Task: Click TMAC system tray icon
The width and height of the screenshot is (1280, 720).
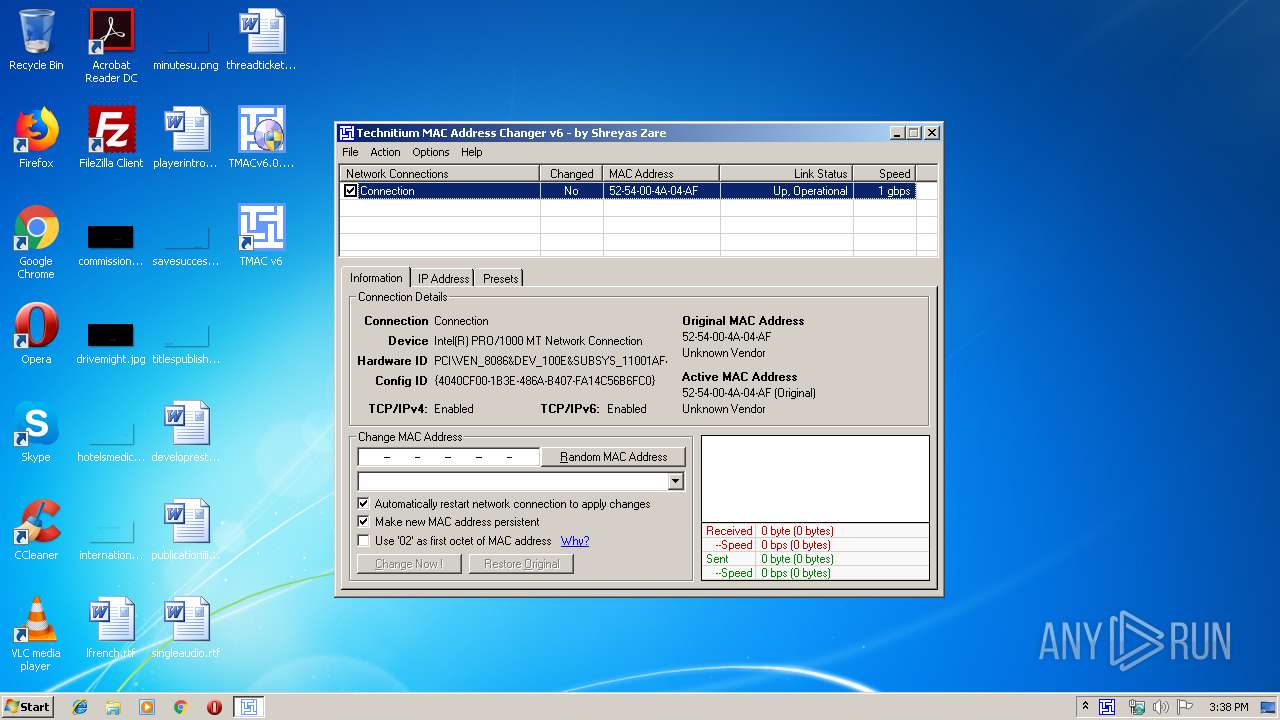Action: tap(1107, 707)
